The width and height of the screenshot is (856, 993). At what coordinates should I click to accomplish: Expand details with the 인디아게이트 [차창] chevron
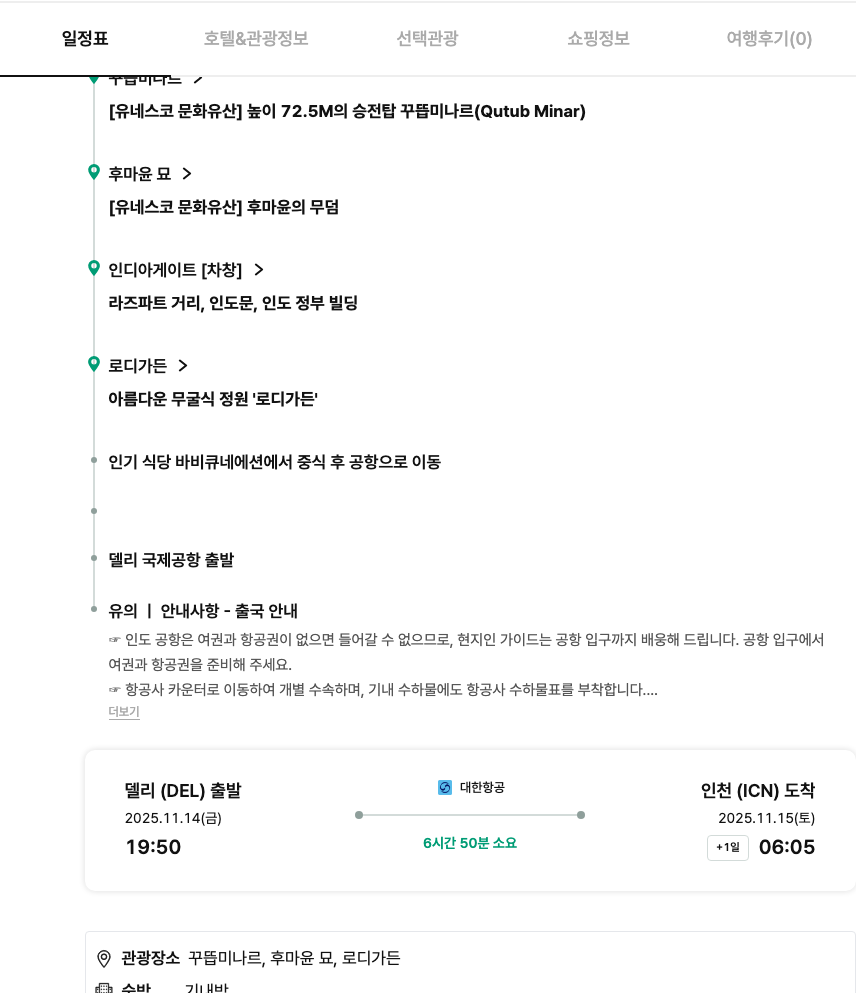259,270
